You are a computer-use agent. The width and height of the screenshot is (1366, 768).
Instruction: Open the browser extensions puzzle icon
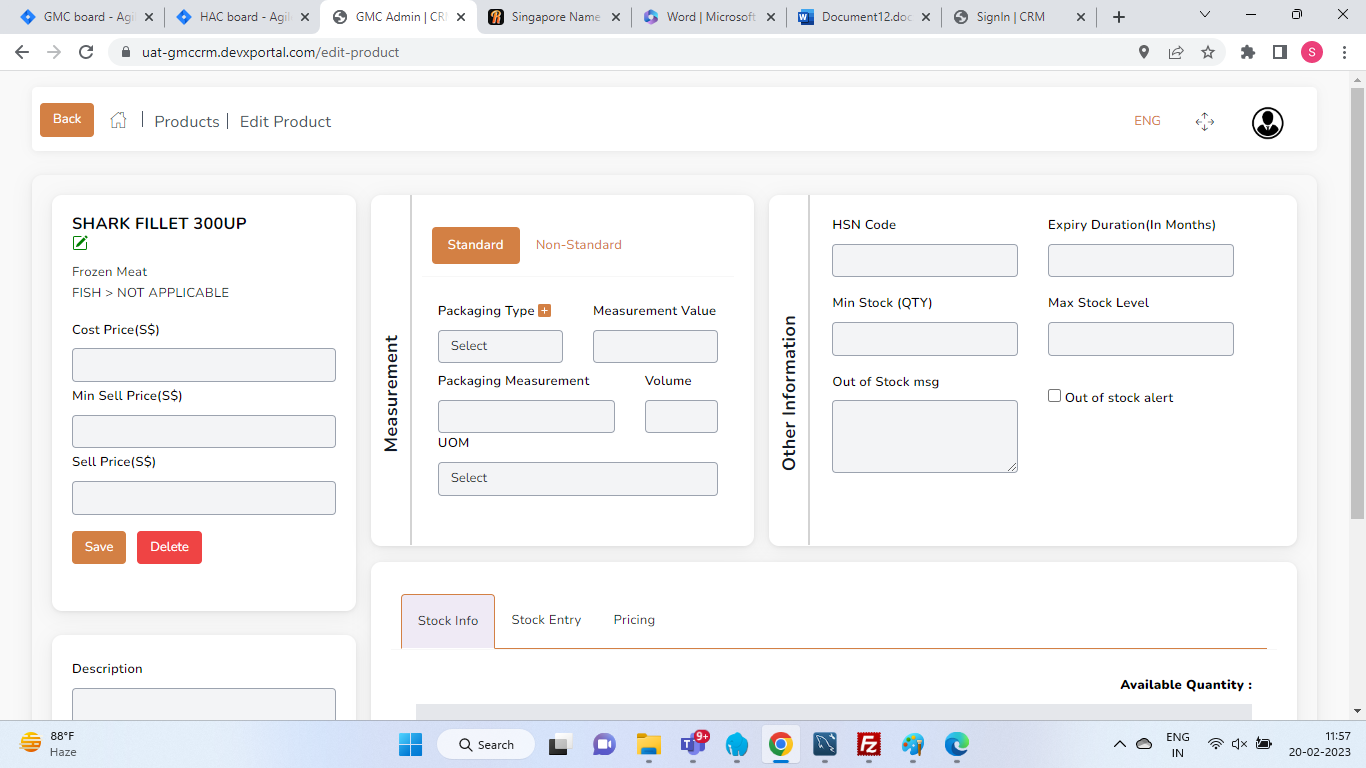click(1247, 52)
